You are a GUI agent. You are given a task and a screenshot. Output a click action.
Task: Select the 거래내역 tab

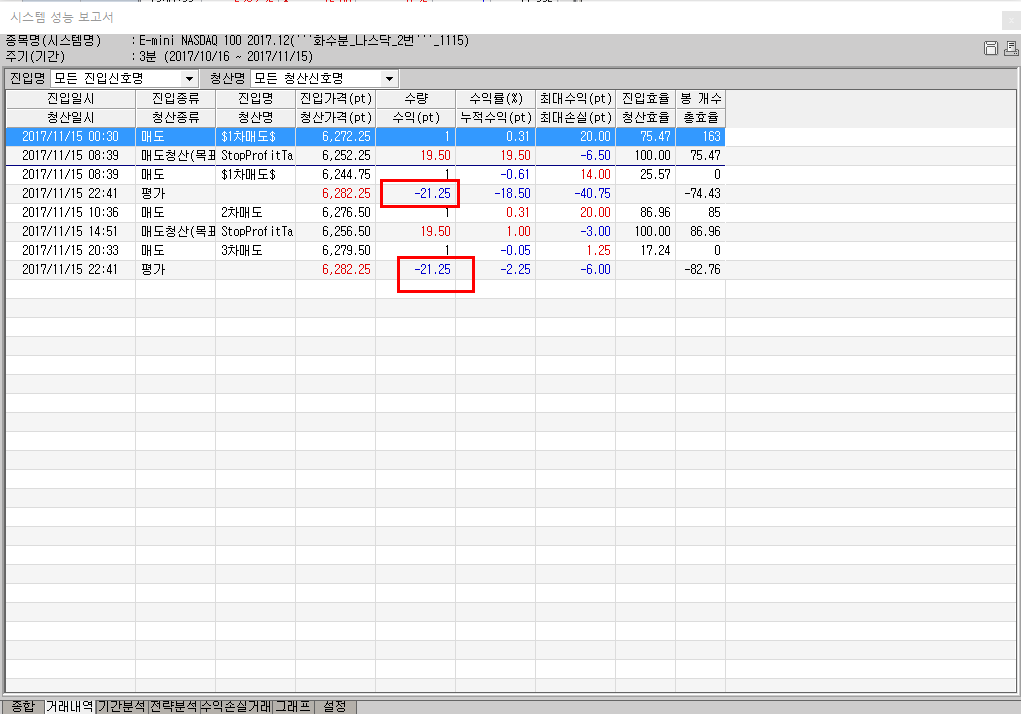point(70,706)
